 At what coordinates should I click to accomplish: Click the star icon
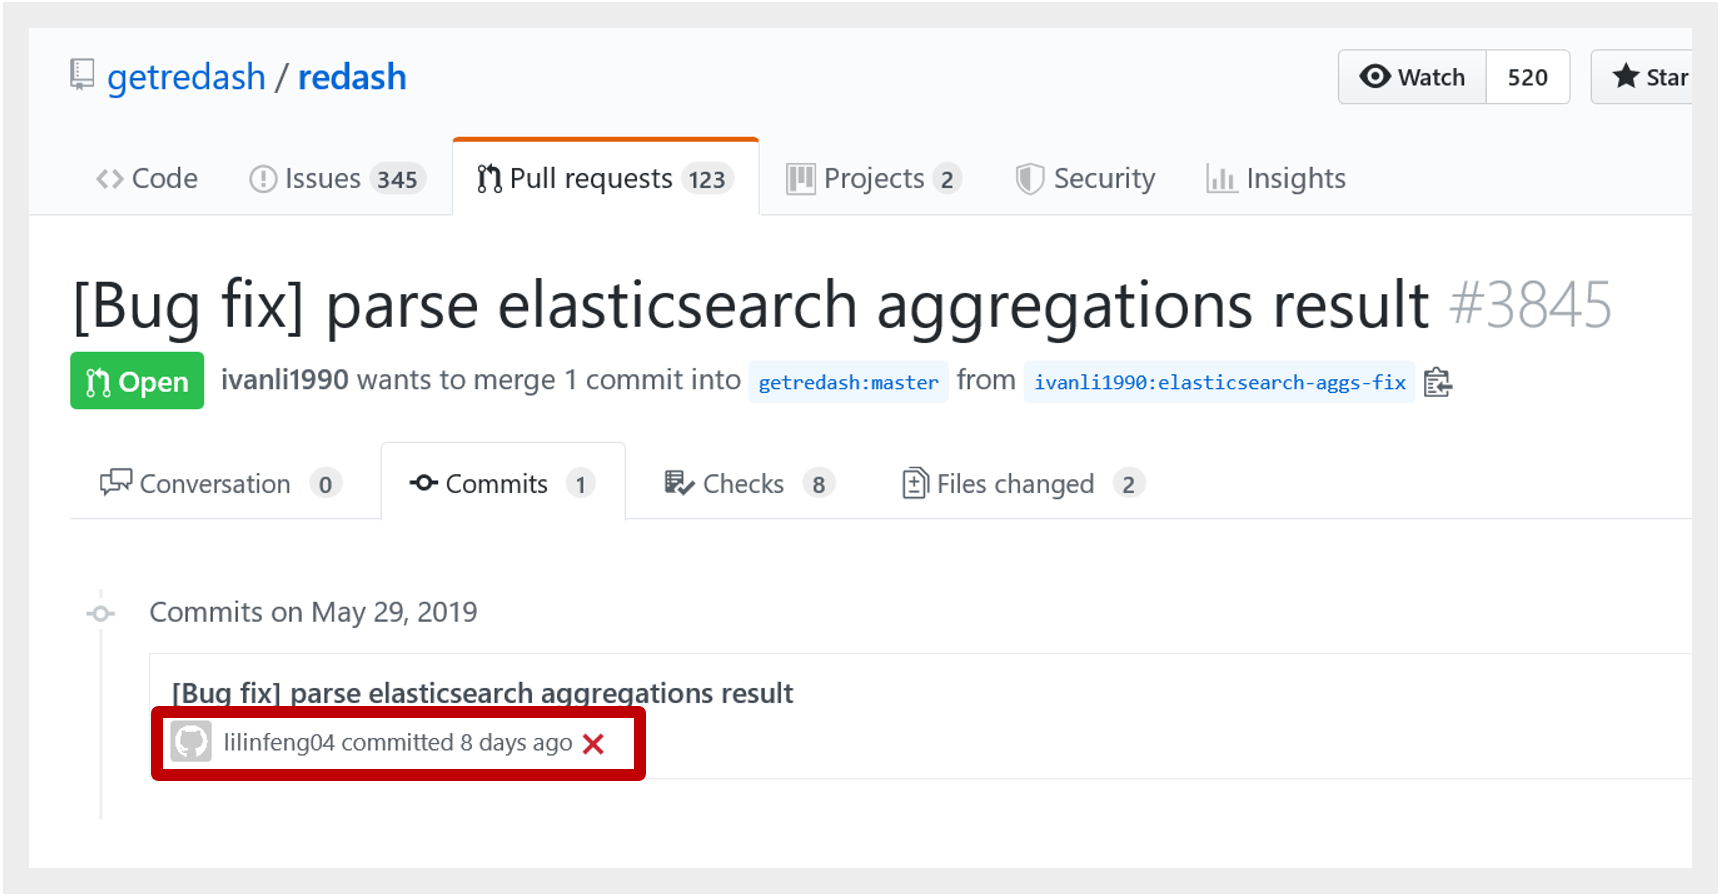(1626, 76)
